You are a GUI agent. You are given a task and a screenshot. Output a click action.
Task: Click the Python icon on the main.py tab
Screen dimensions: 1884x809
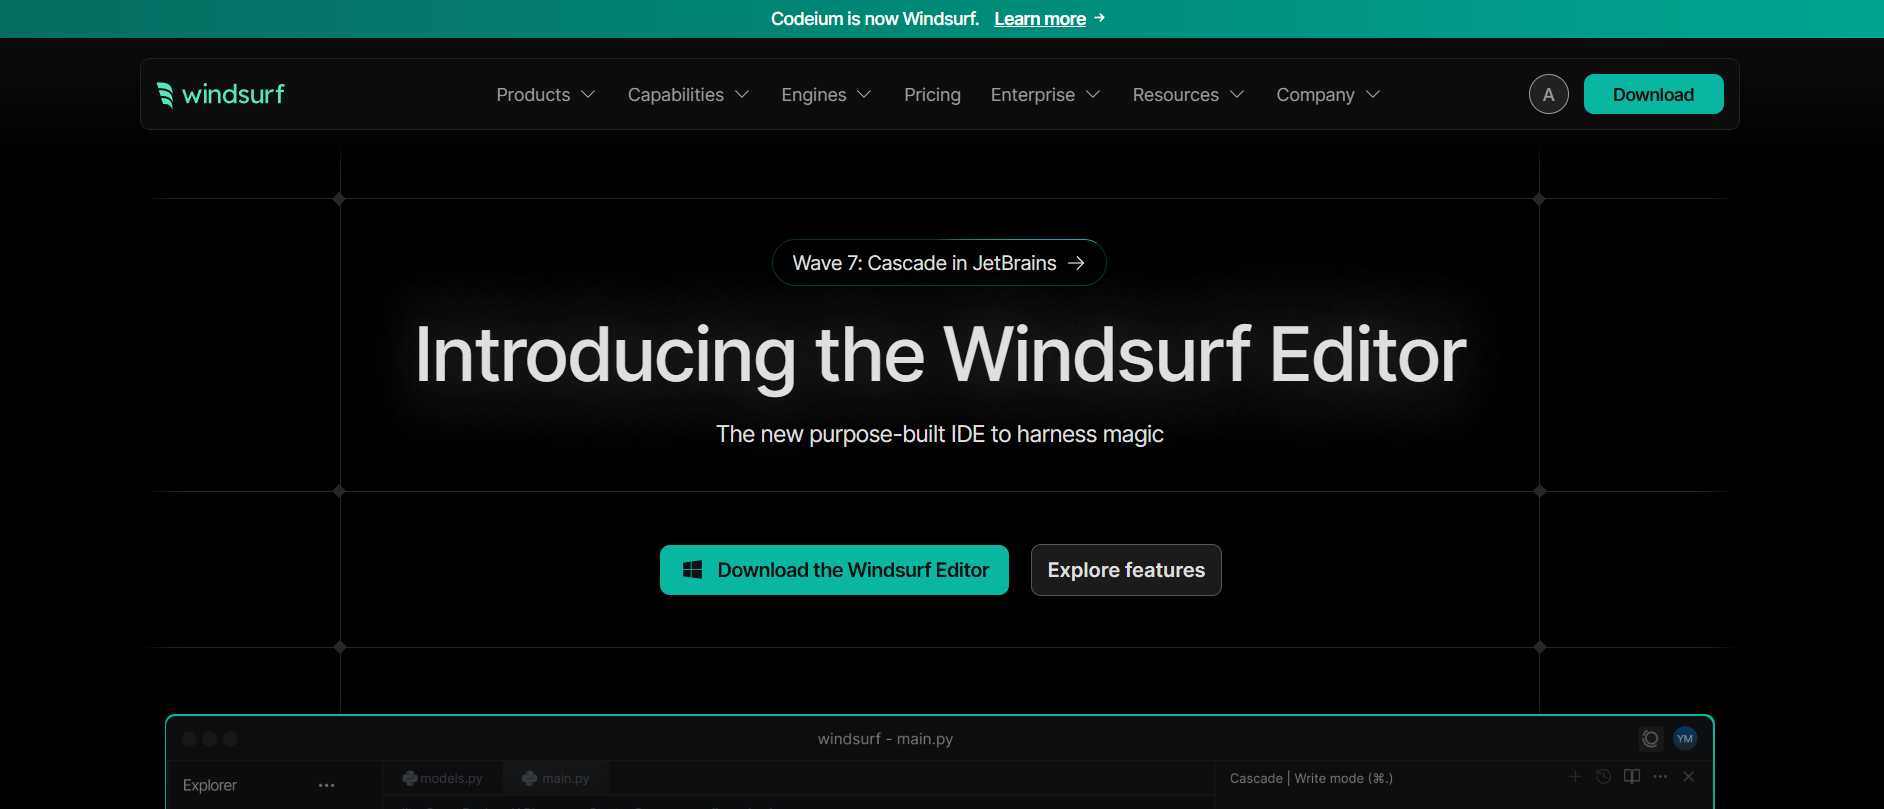click(x=530, y=778)
